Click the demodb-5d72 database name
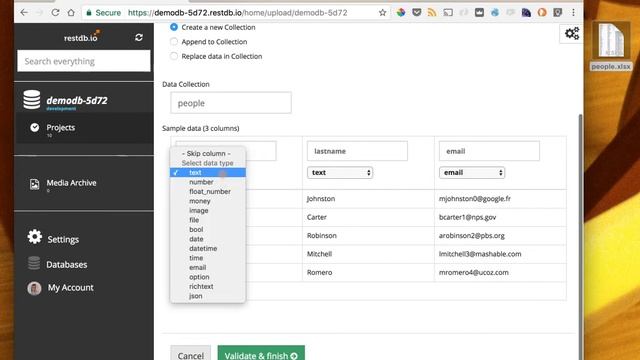 (x=77, y=100)
